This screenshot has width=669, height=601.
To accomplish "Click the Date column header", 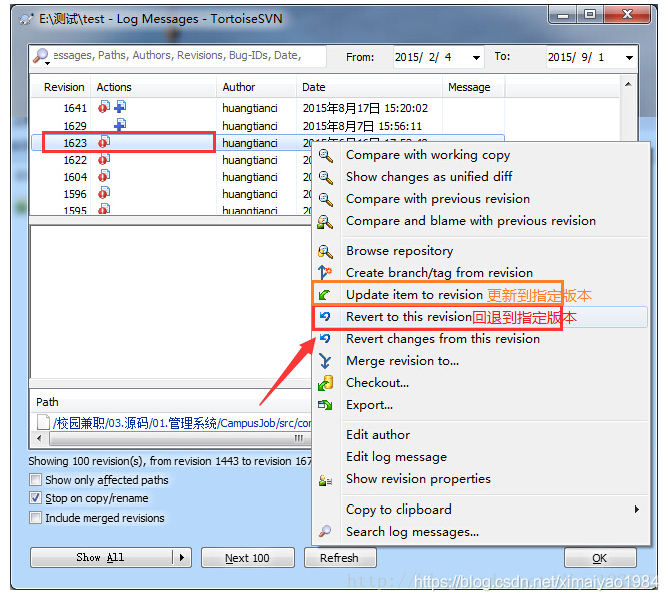I will click(x=369, y=87).
